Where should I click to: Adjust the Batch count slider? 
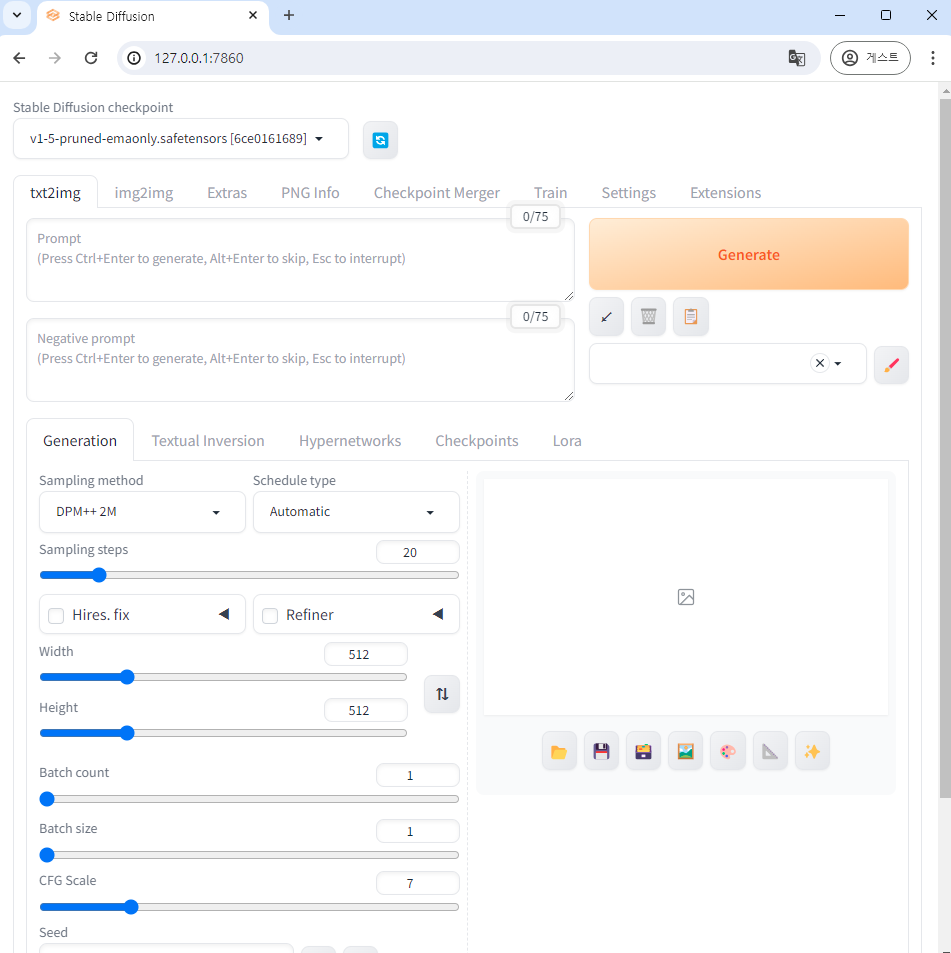coord(249,799)
